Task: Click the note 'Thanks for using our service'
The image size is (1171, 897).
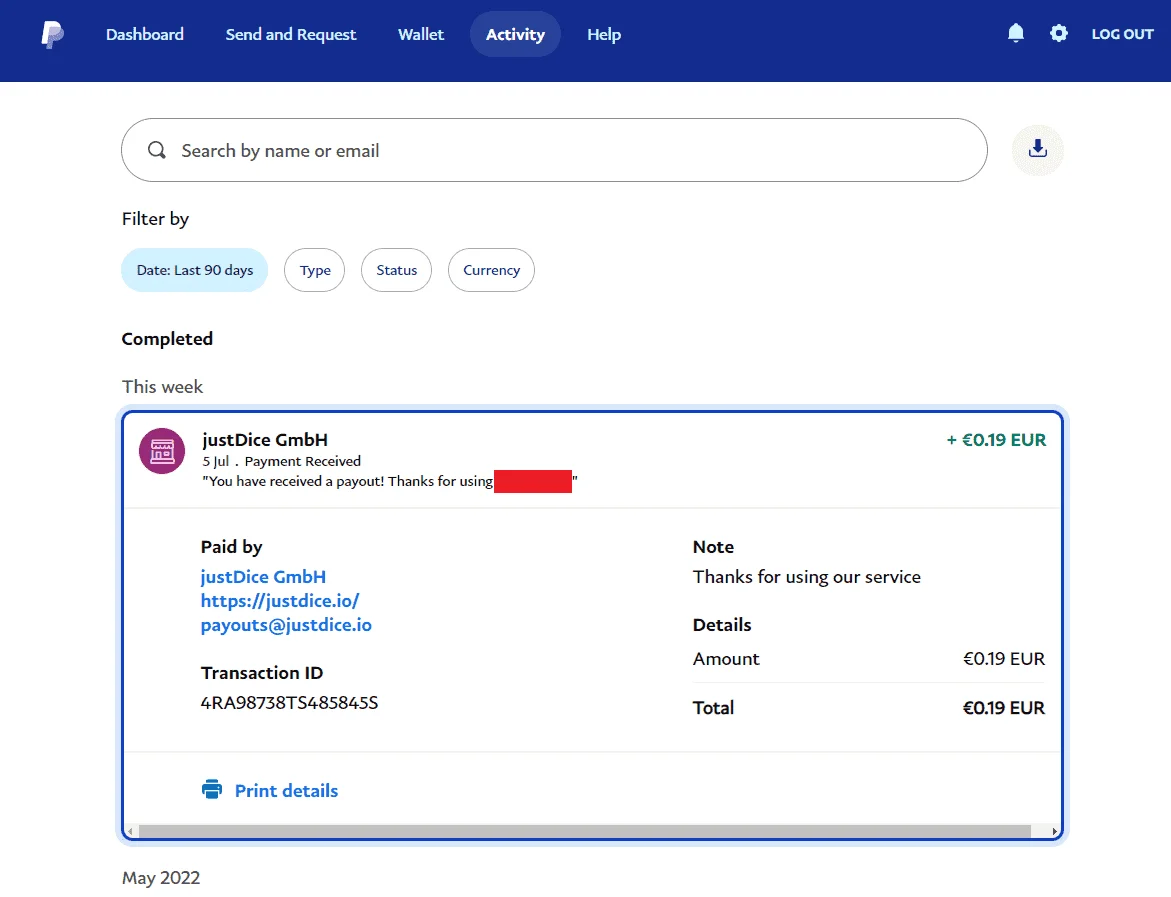Action: pos(807,577)
